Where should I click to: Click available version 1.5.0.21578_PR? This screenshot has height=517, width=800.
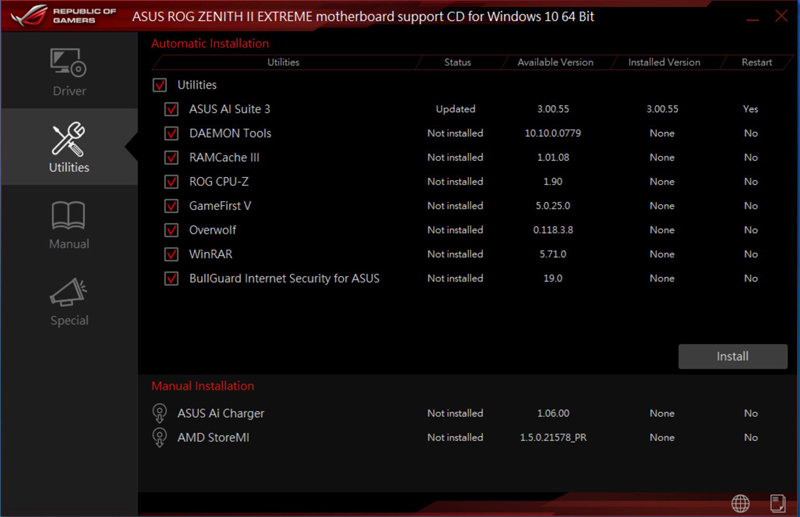[553, 437]
